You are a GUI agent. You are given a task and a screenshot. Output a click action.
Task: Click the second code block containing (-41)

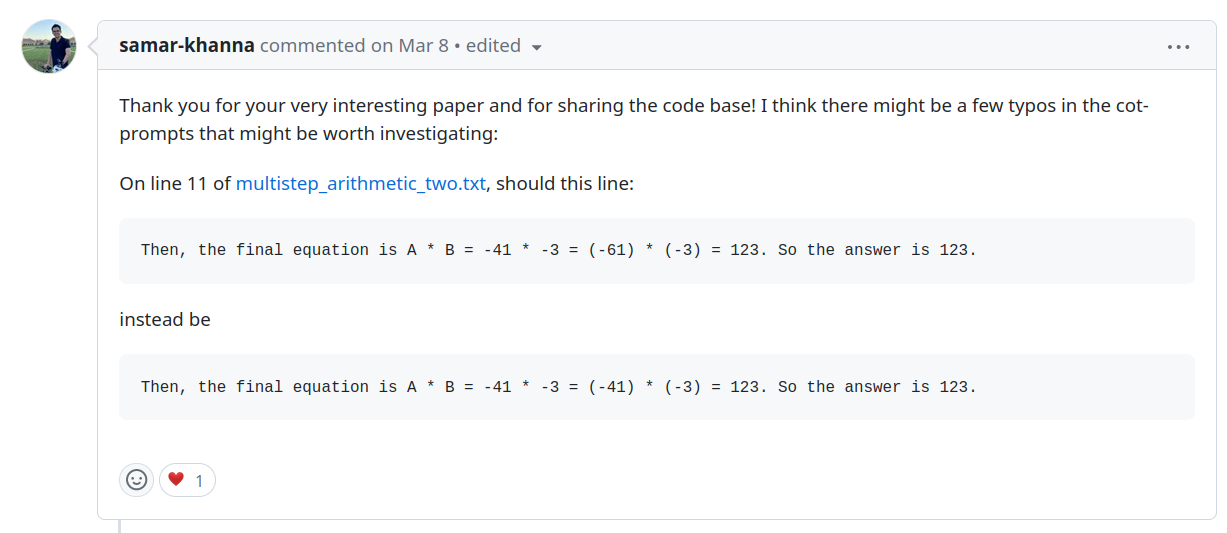point(656,387)
